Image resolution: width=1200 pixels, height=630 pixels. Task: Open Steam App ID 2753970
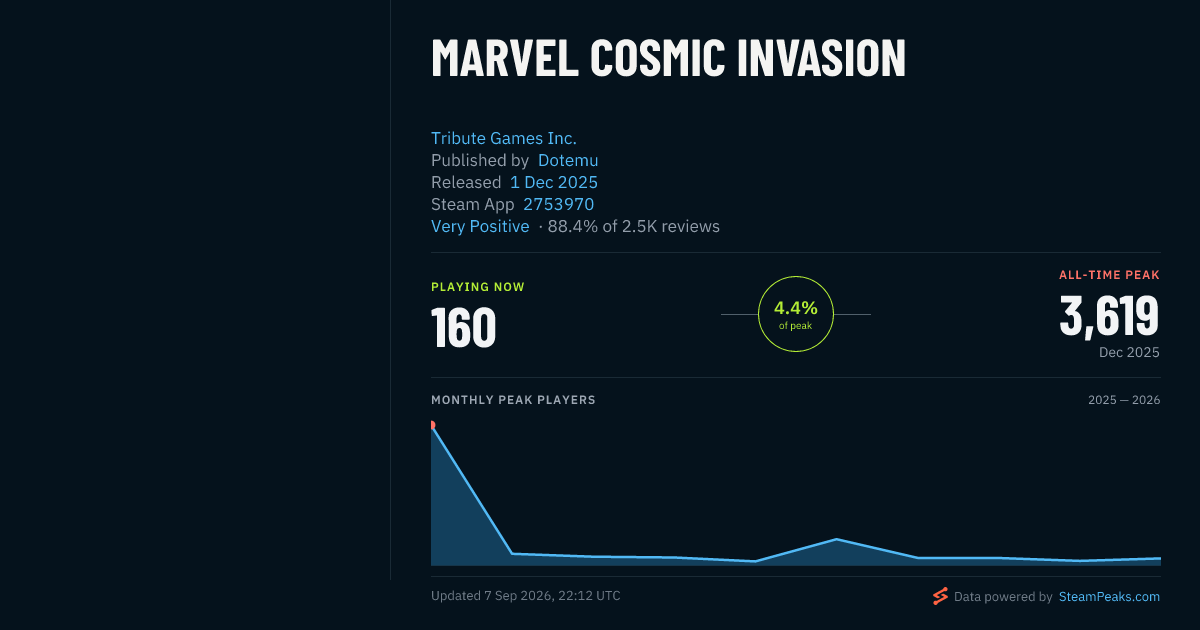tap(559, 204)
